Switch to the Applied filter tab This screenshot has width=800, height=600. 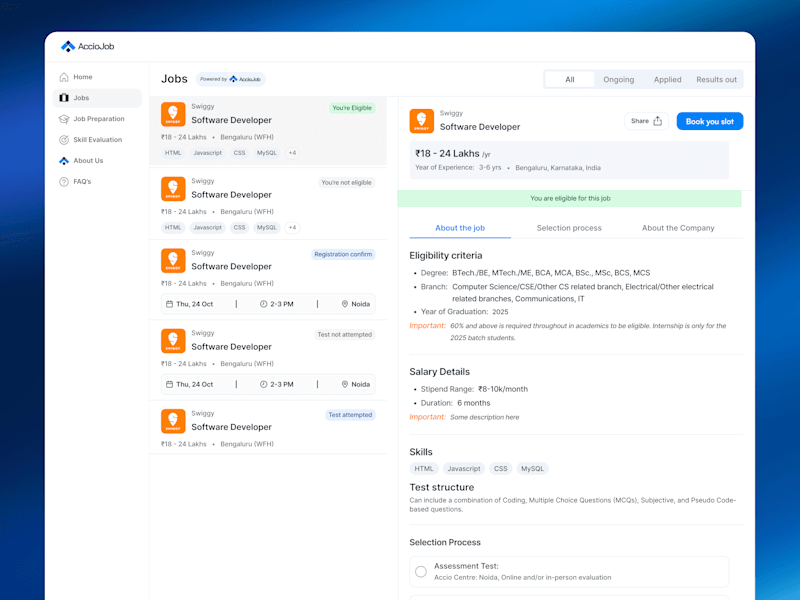667,80
